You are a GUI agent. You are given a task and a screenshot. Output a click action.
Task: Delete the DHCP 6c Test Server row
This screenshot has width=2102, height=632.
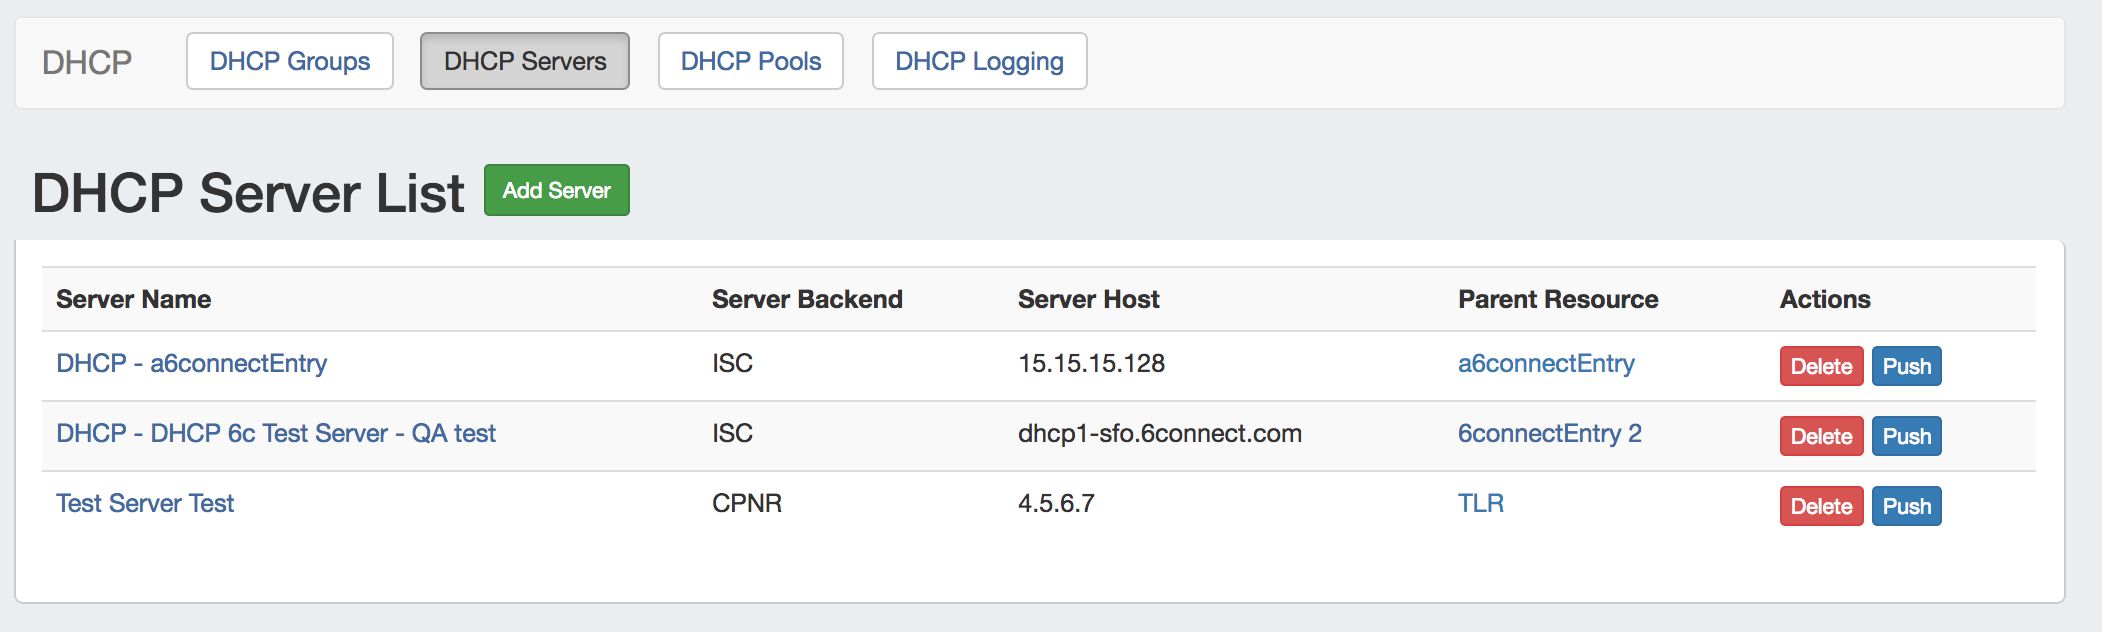tap(1820, 436)
